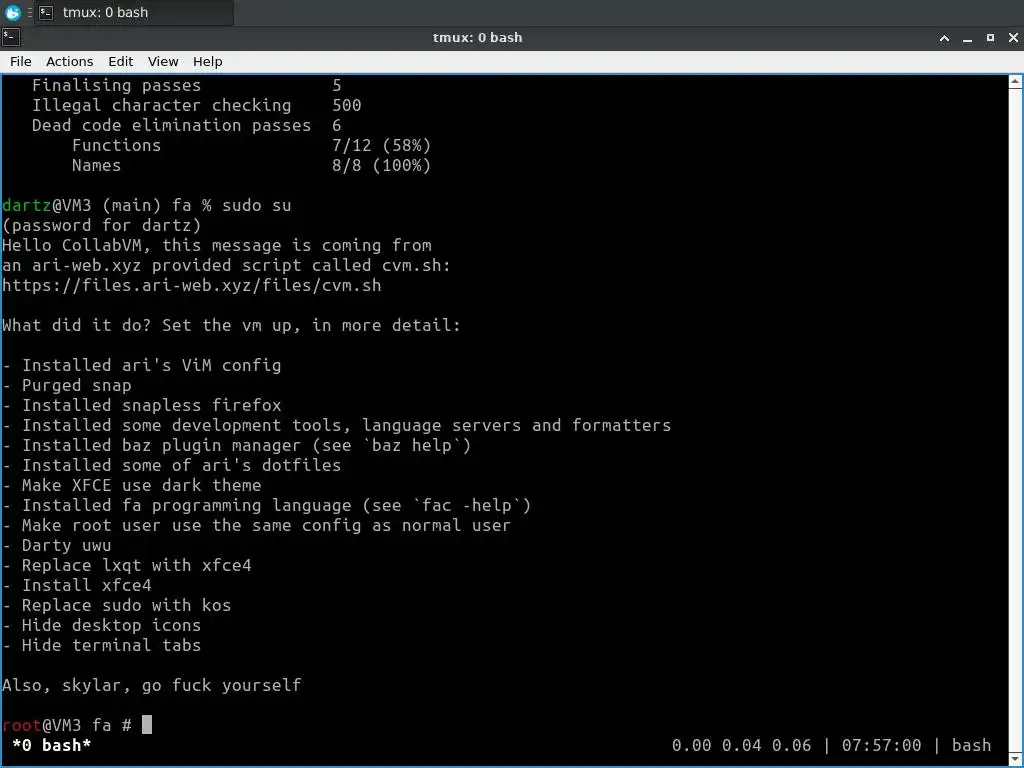Click the 'sudo su' command text
Viewport: 1024px width, 768px height.
coord(257,205)
